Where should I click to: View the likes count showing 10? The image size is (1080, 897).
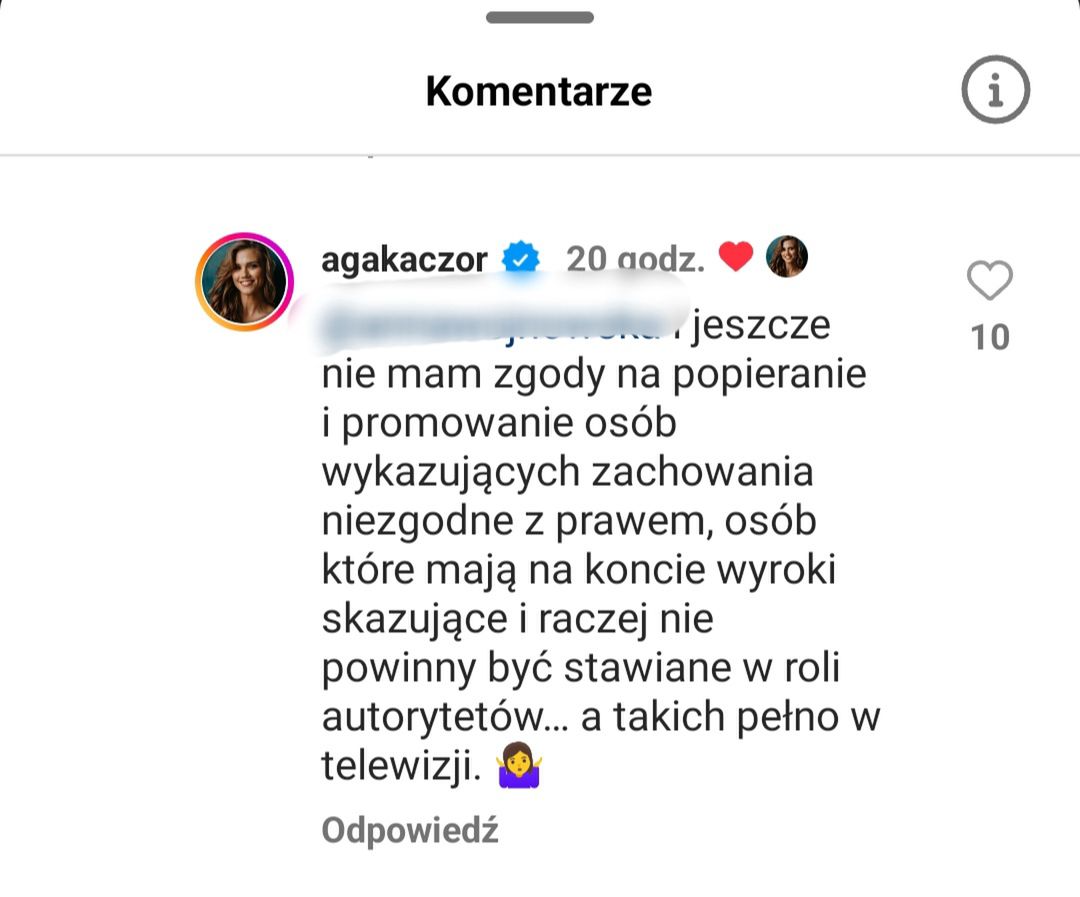pyautogui.click(x=990, y=337)
